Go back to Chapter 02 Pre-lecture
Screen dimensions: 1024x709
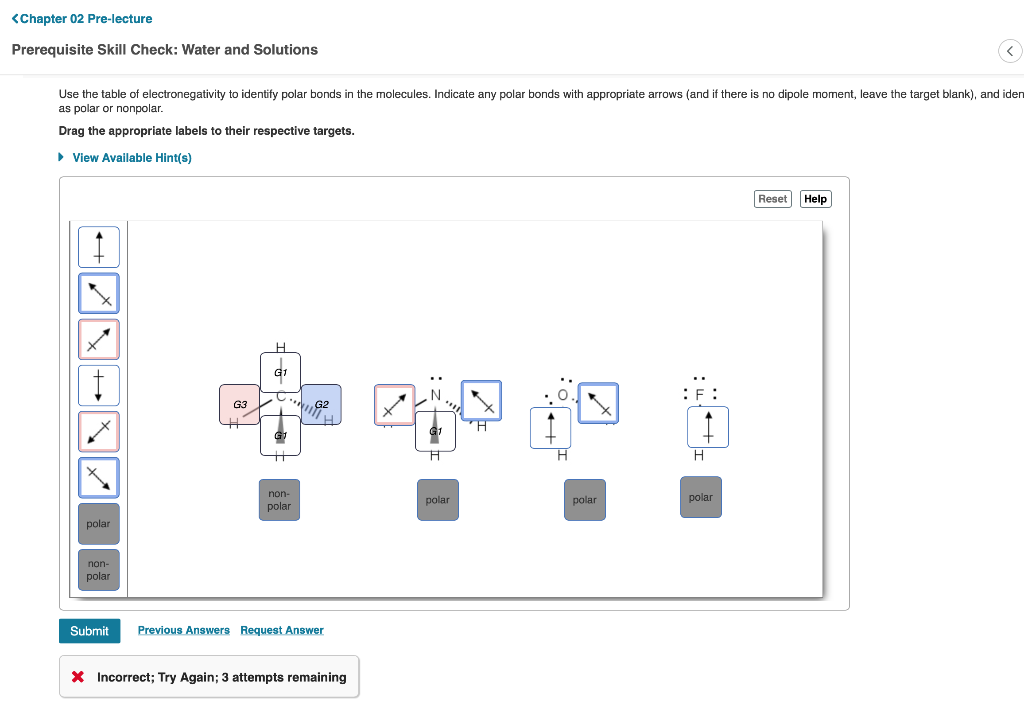pos(82,19)
